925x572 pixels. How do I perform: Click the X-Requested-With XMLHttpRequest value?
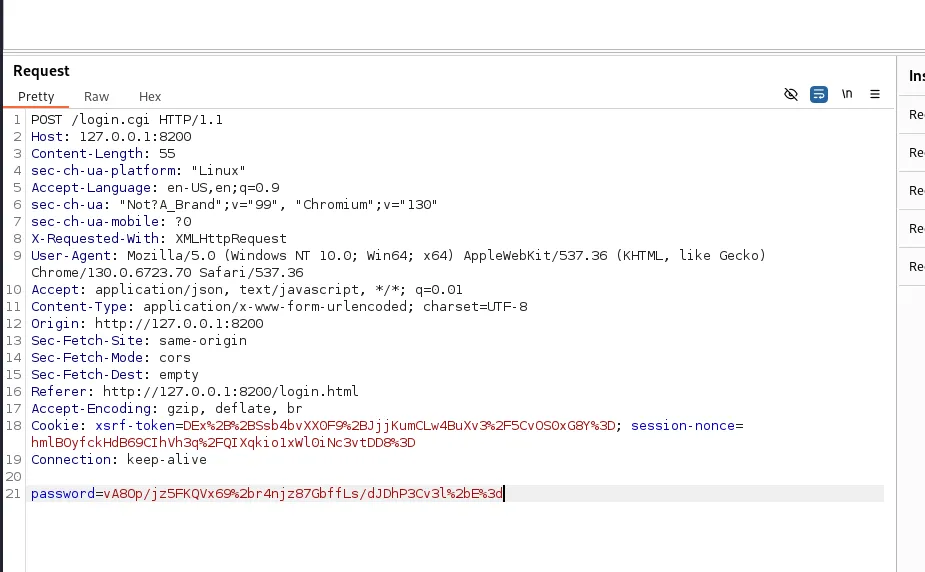point(231,239)
